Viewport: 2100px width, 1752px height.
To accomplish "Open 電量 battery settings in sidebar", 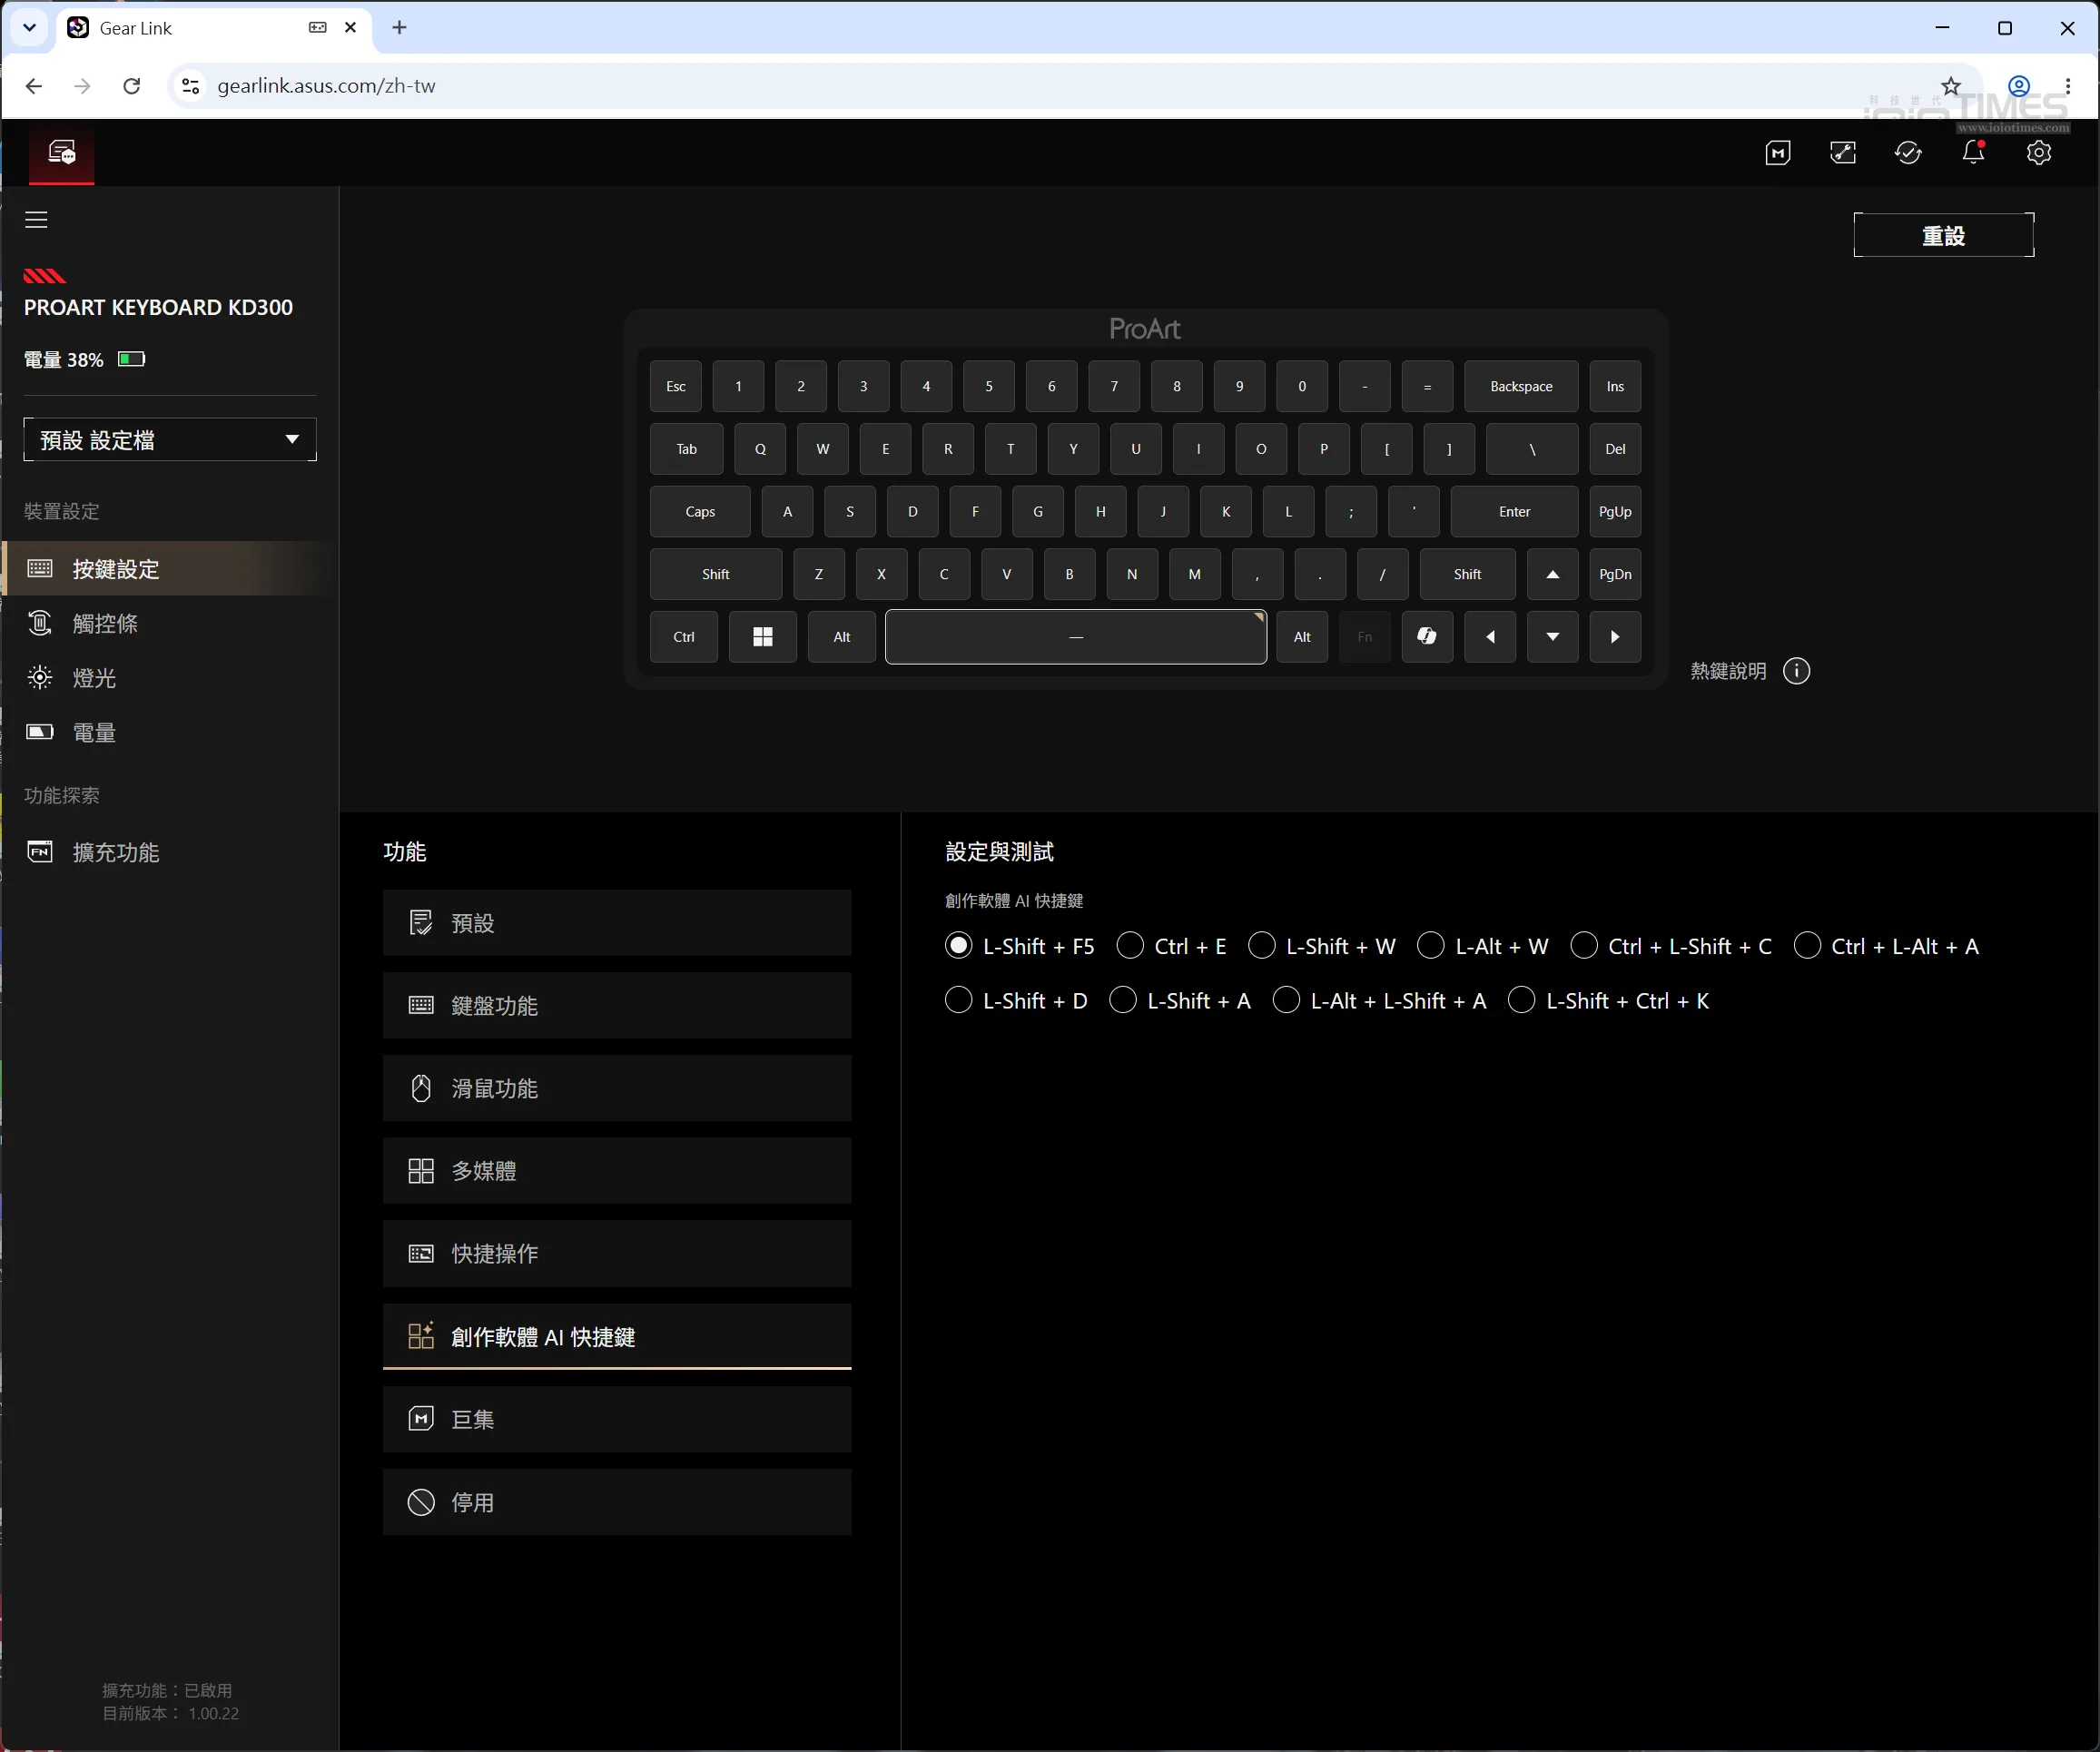I will 168,733.
